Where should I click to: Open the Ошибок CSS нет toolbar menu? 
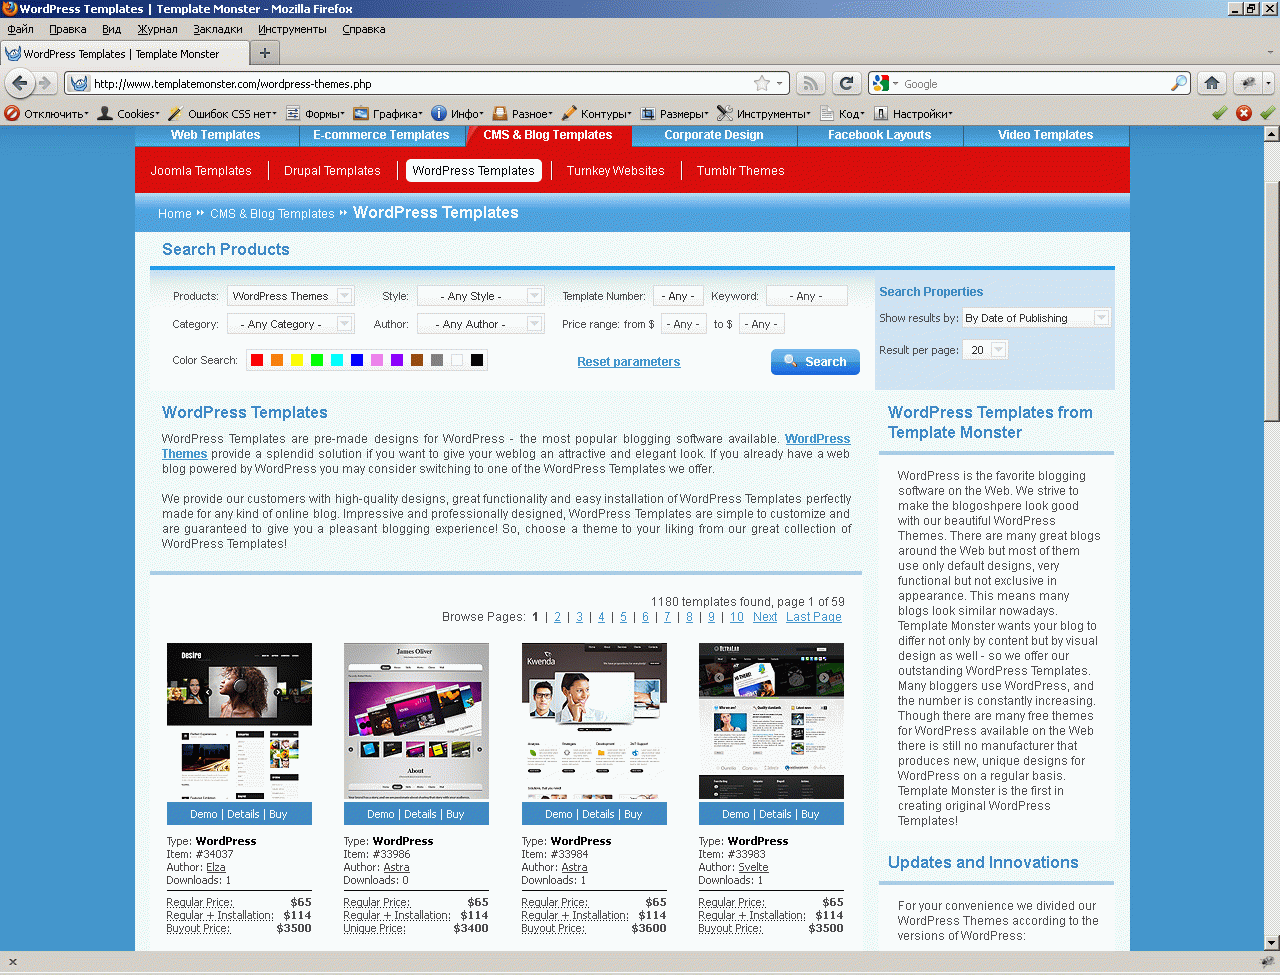pyautogui.click(x=224, y=113)
